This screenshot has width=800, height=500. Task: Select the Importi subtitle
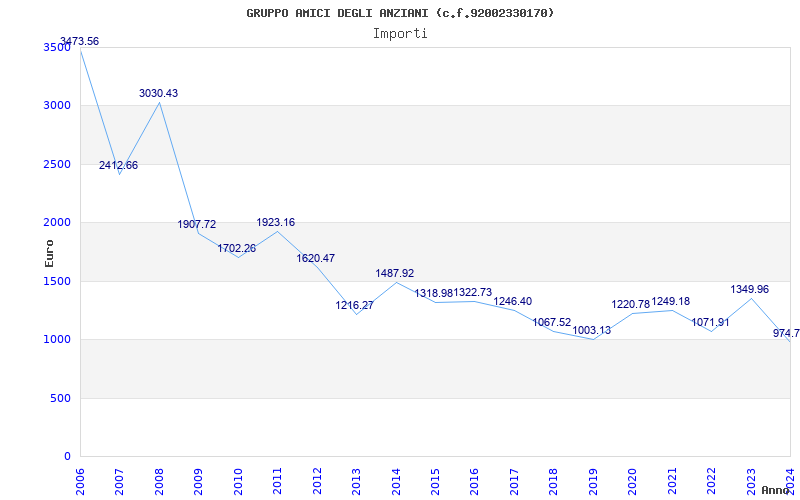coord(400,34)
